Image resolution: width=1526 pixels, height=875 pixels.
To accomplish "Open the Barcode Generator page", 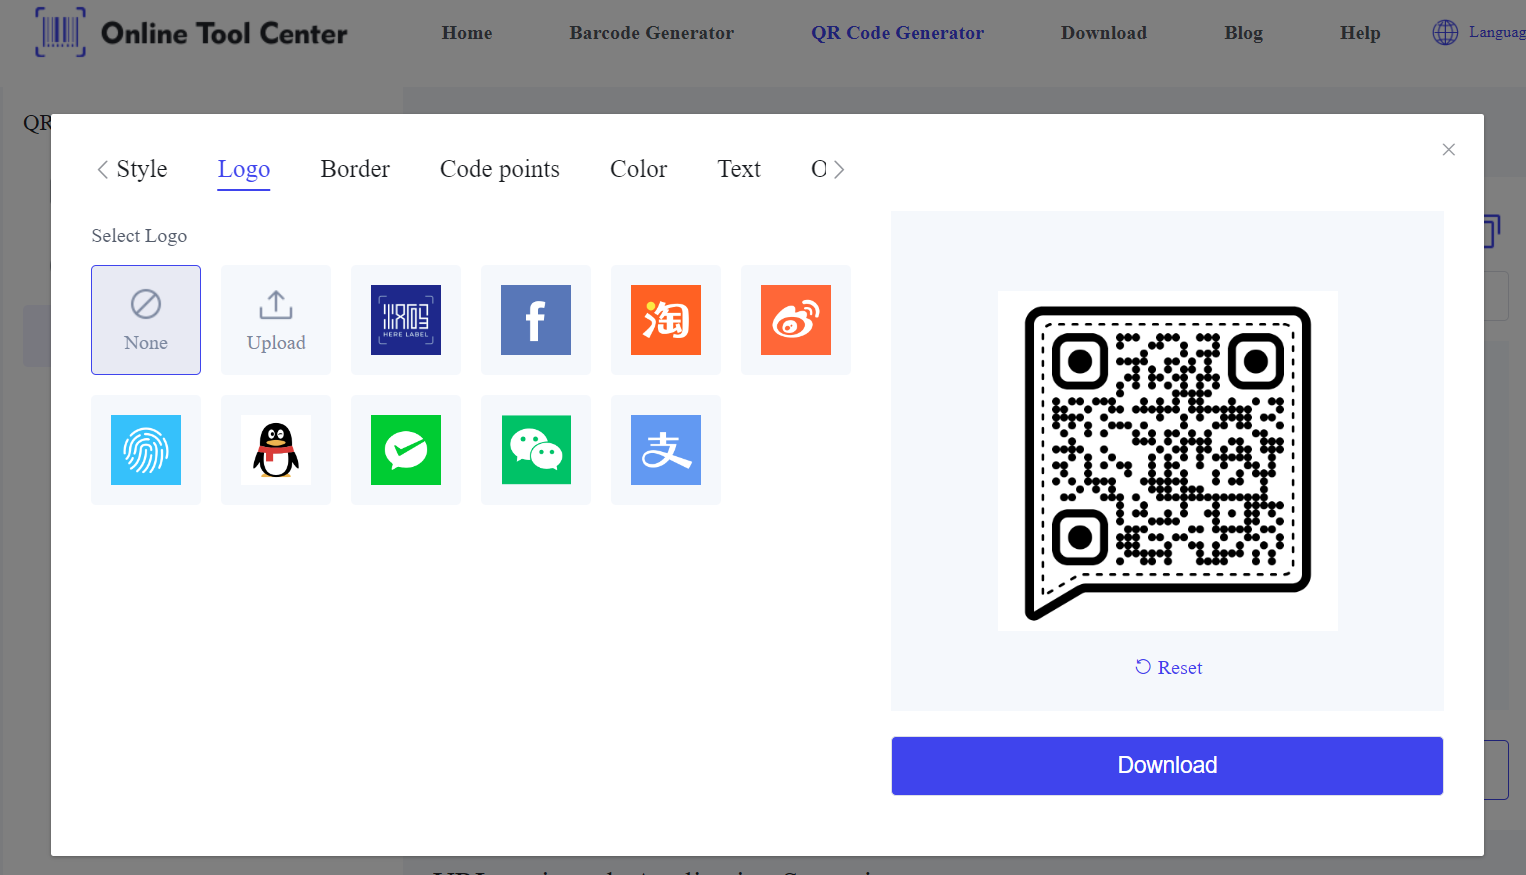I will [652, 33].
